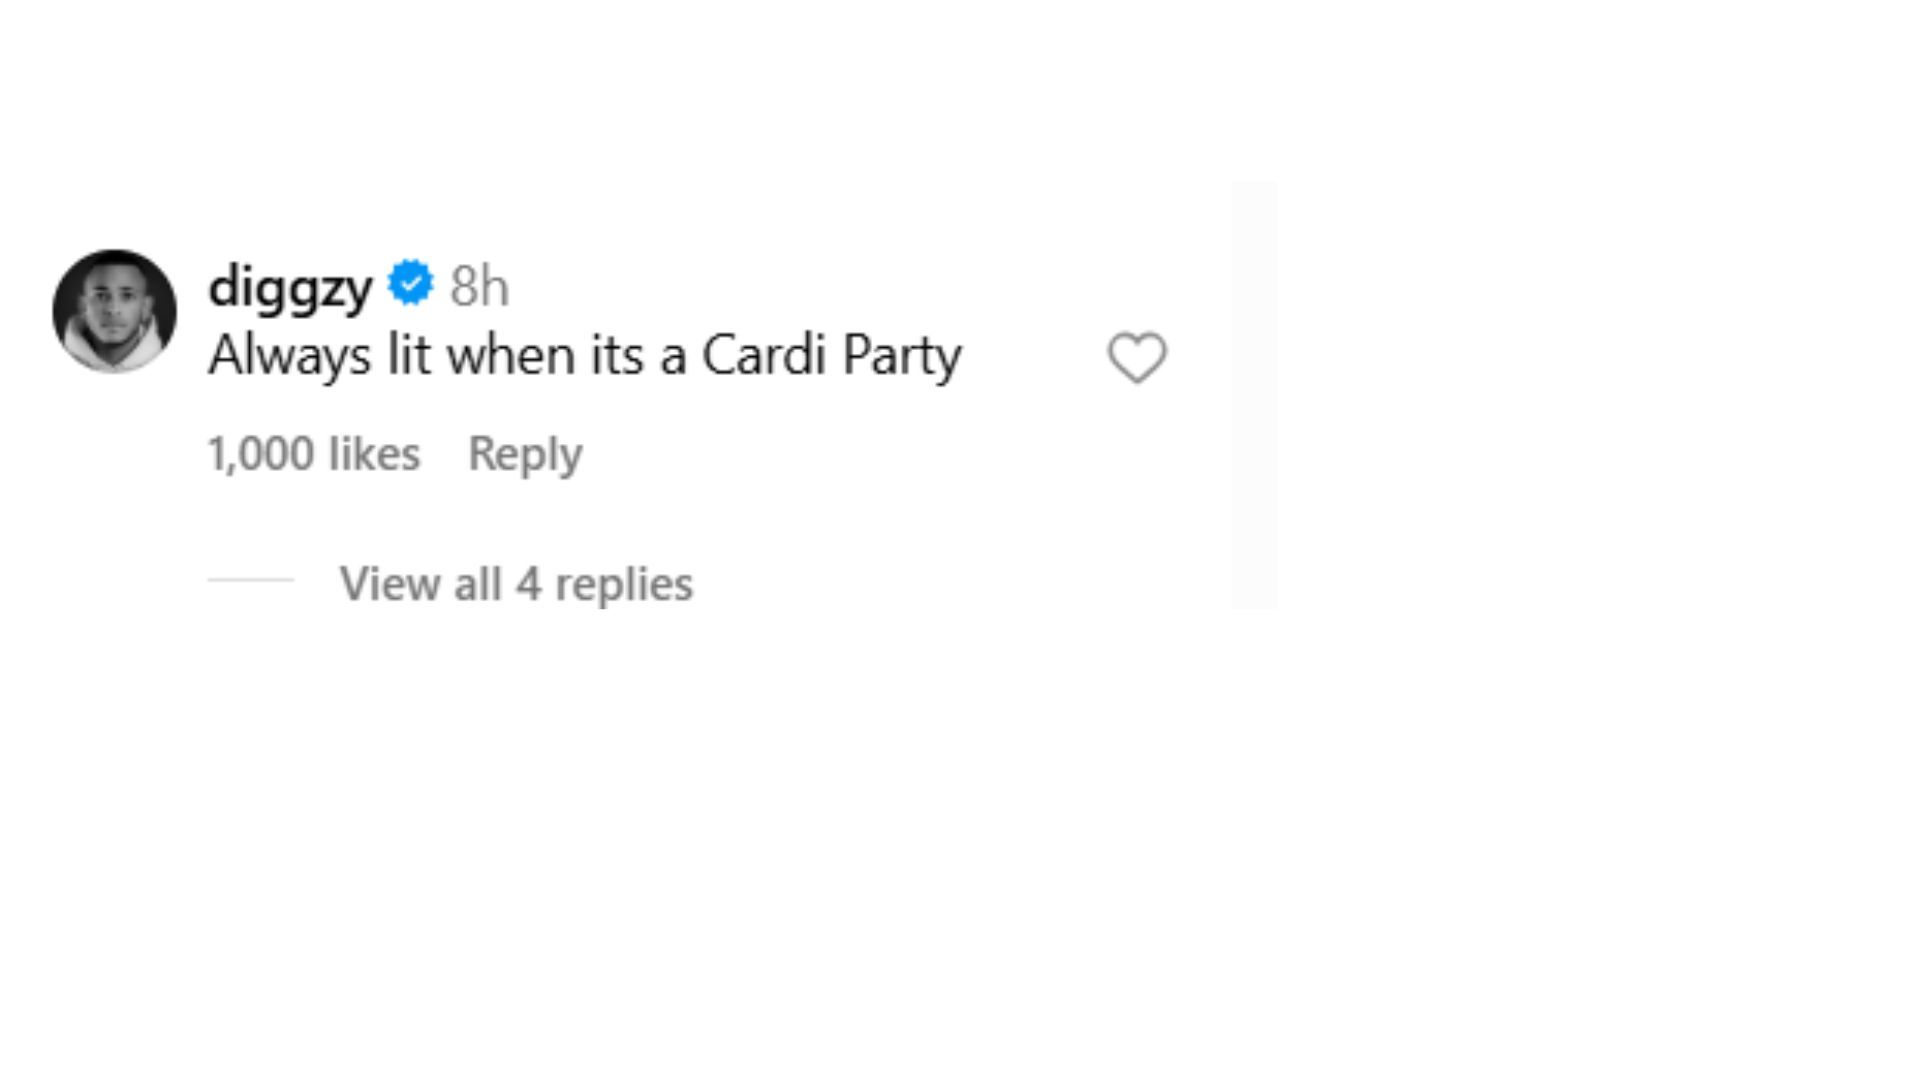Reply to diggzy's comment
This screenshot has height=1080, width=1920.
coord(525,454)
